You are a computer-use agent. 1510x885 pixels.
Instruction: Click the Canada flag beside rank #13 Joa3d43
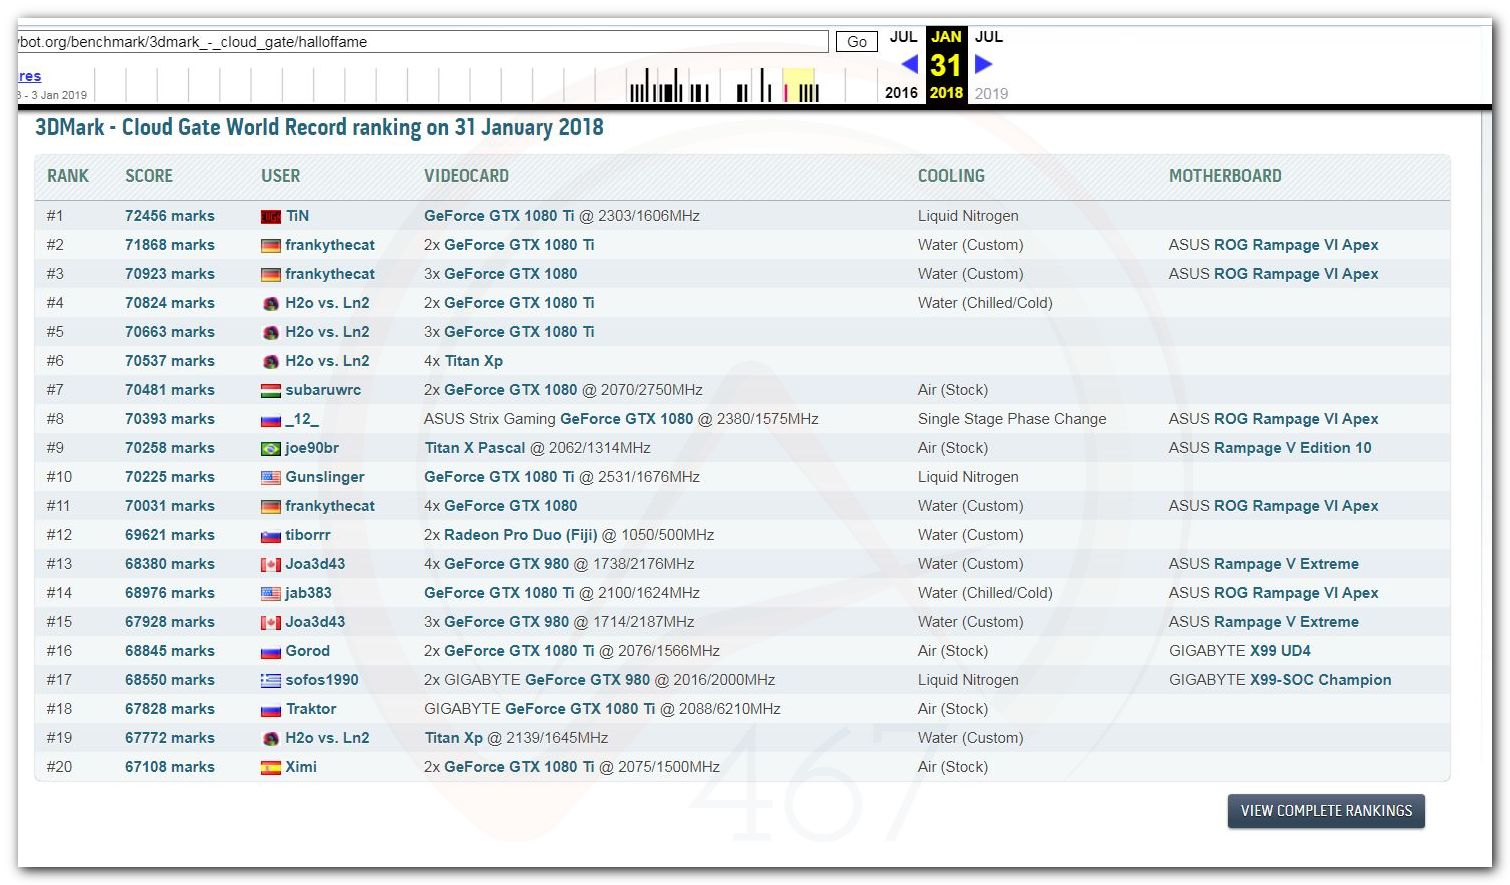(270, 565)
